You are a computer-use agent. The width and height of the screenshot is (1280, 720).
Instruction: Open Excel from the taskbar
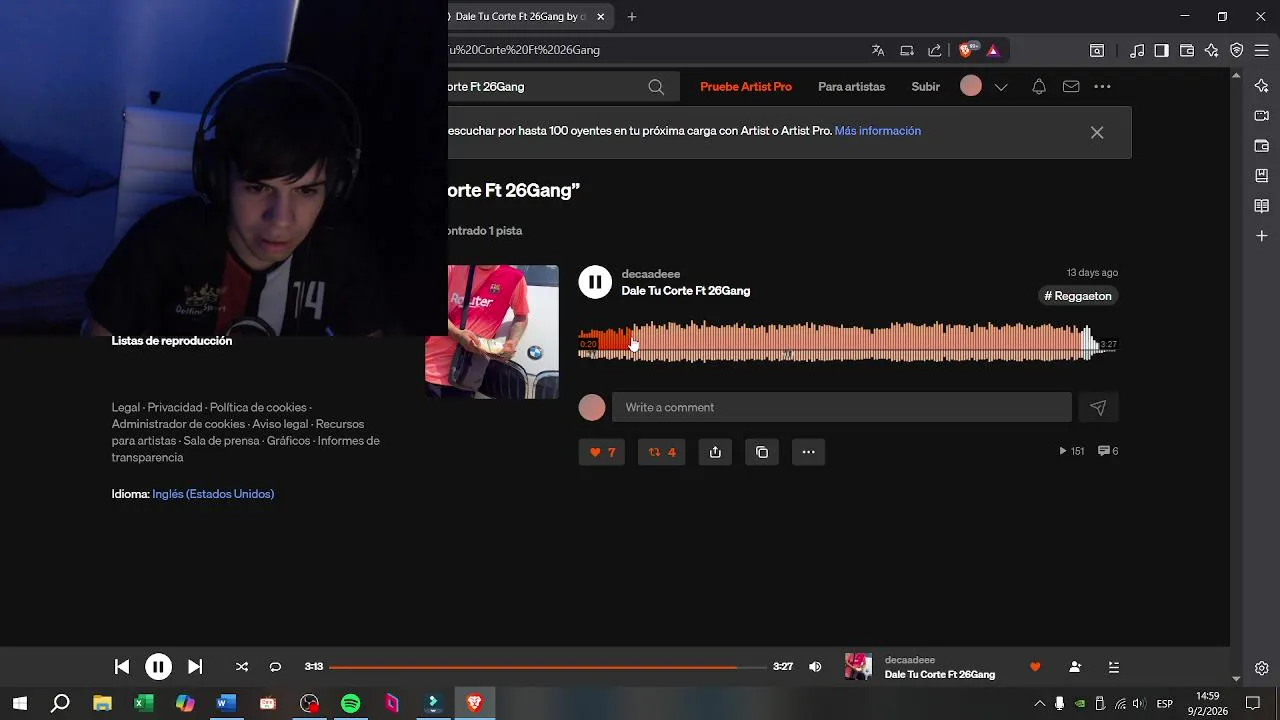click(x=144, y=704)
